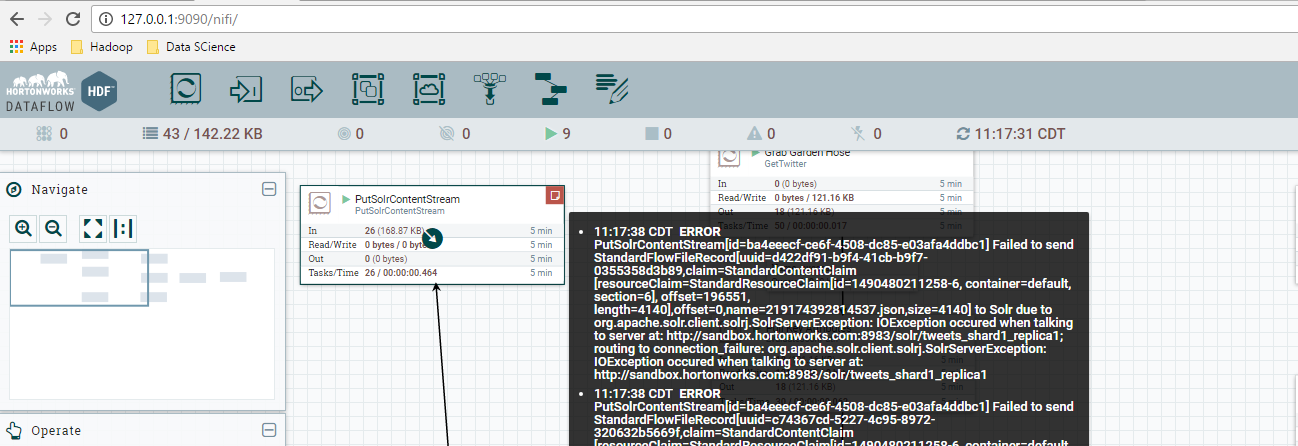Collapse the Operate panel
Screen dimensions: 1298x446
point(269,430)
